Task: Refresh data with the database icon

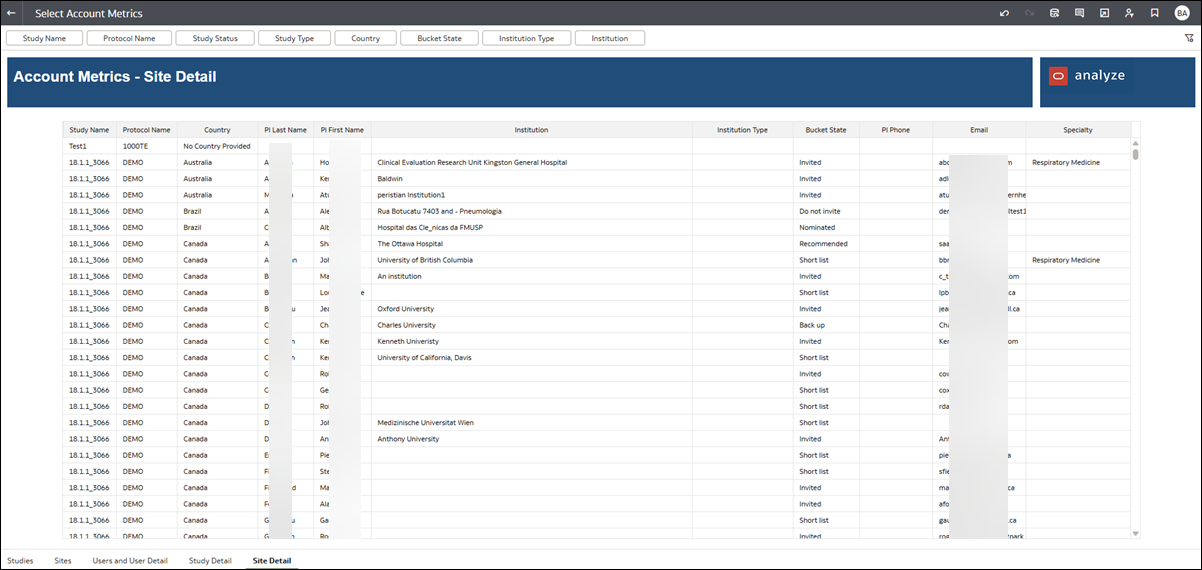Action: (1054, 13)
